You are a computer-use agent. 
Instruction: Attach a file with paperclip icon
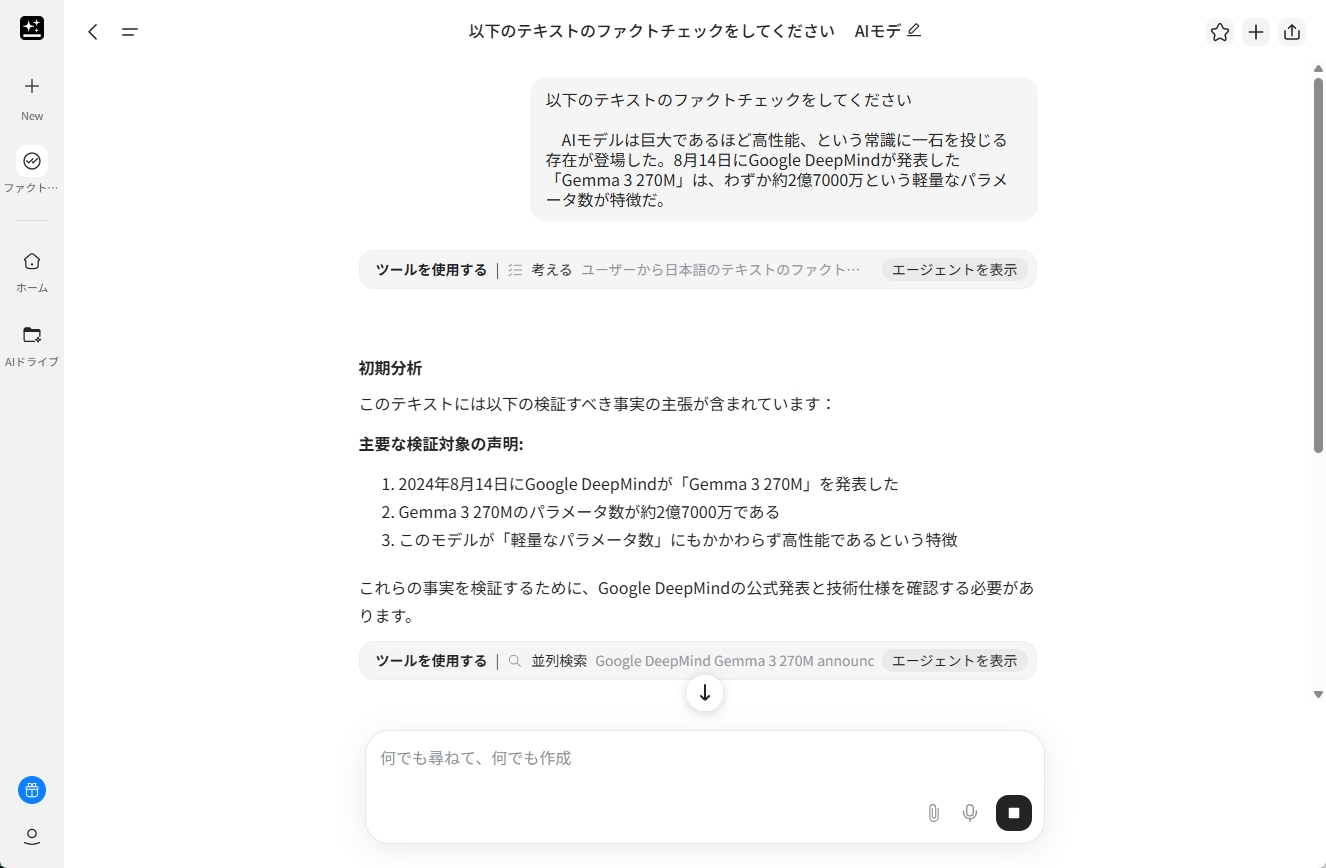pyautogui.click(x=933, y=813)
